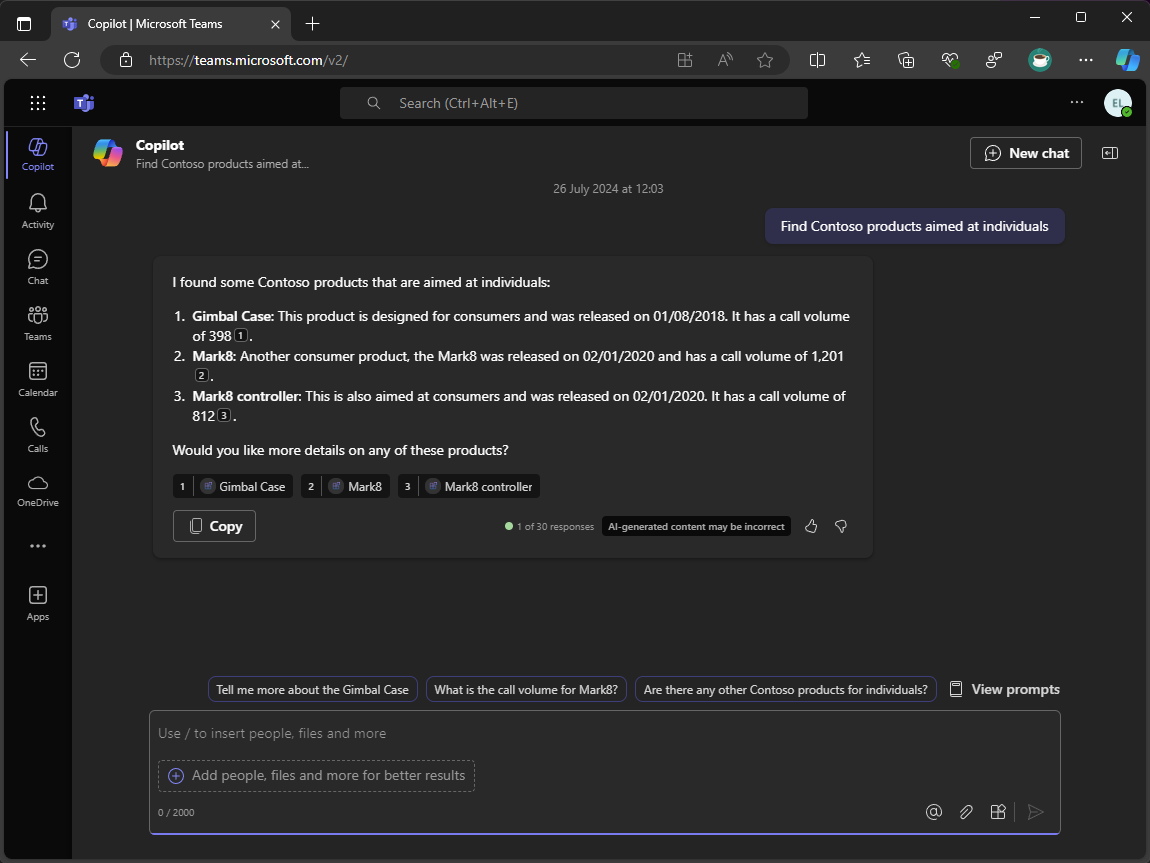Open the app launcher waffle grid
The height and width of the screenshot is (863, 1150).
click(x=37, y=103)
